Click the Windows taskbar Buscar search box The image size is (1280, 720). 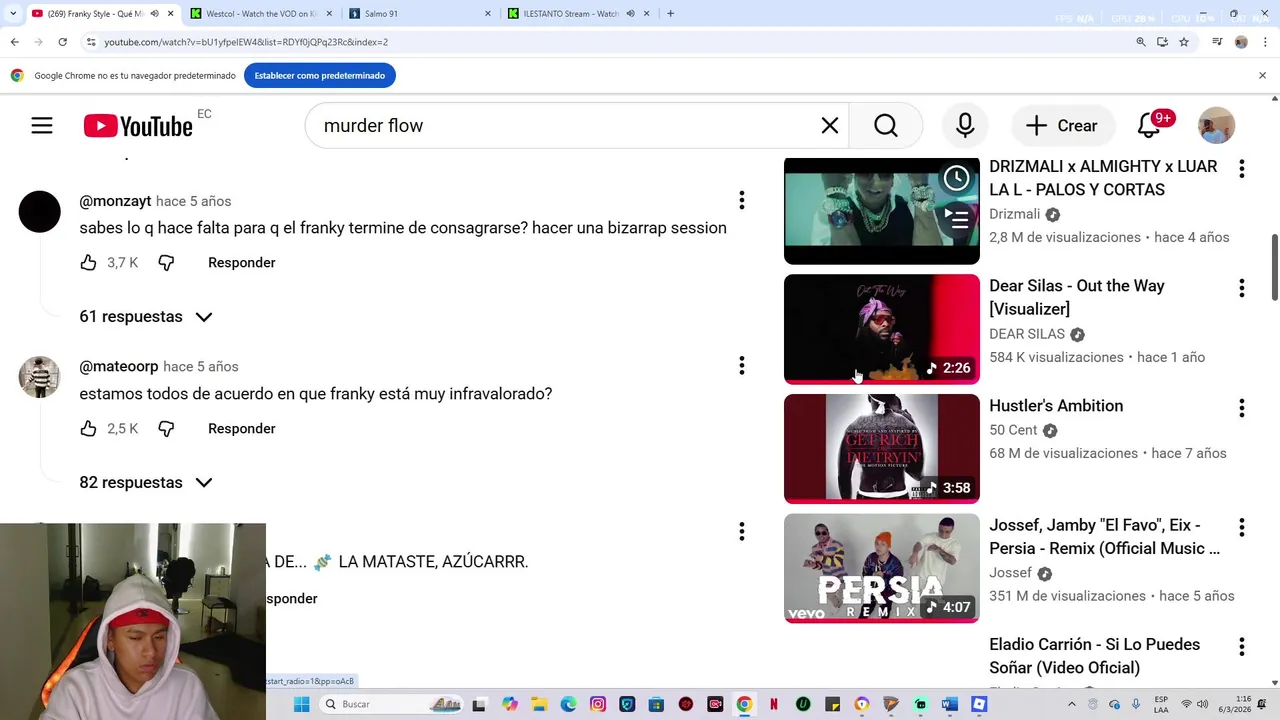[x=391, y=704]
